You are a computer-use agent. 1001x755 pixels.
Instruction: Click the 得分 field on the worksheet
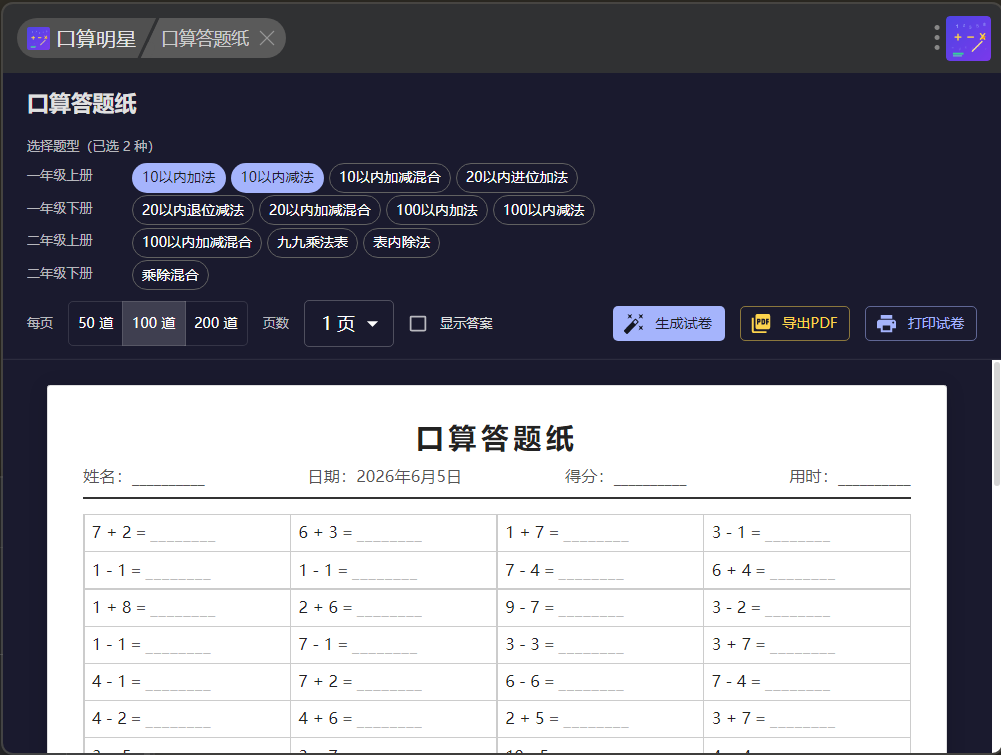click(x=626, y=477)
